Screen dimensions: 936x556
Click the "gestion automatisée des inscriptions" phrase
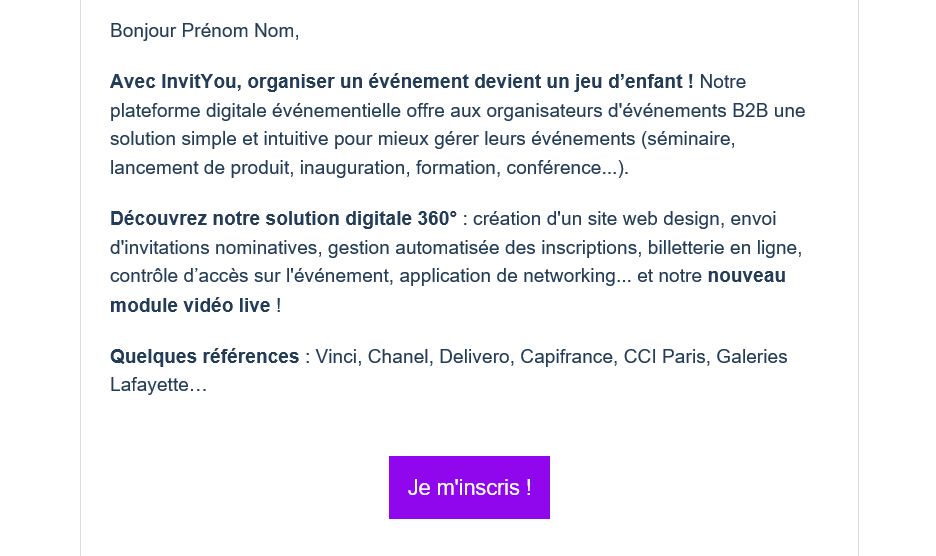(485, 247)
